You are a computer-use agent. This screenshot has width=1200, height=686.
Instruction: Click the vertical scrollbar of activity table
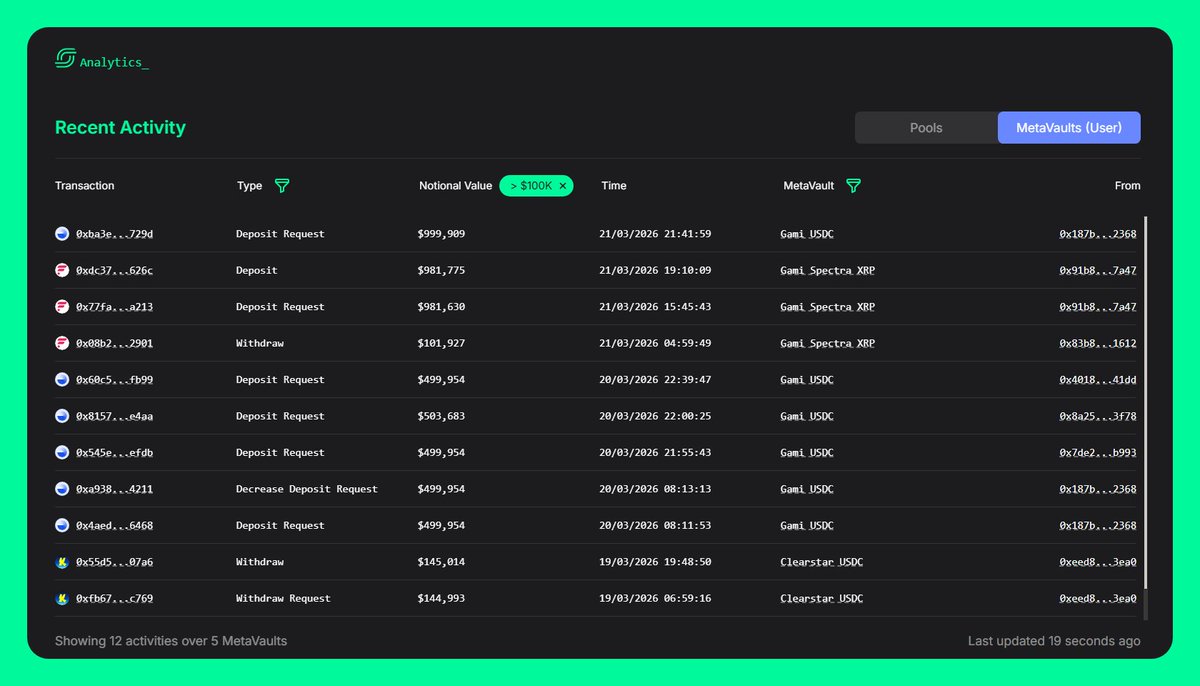point(1146,402)
